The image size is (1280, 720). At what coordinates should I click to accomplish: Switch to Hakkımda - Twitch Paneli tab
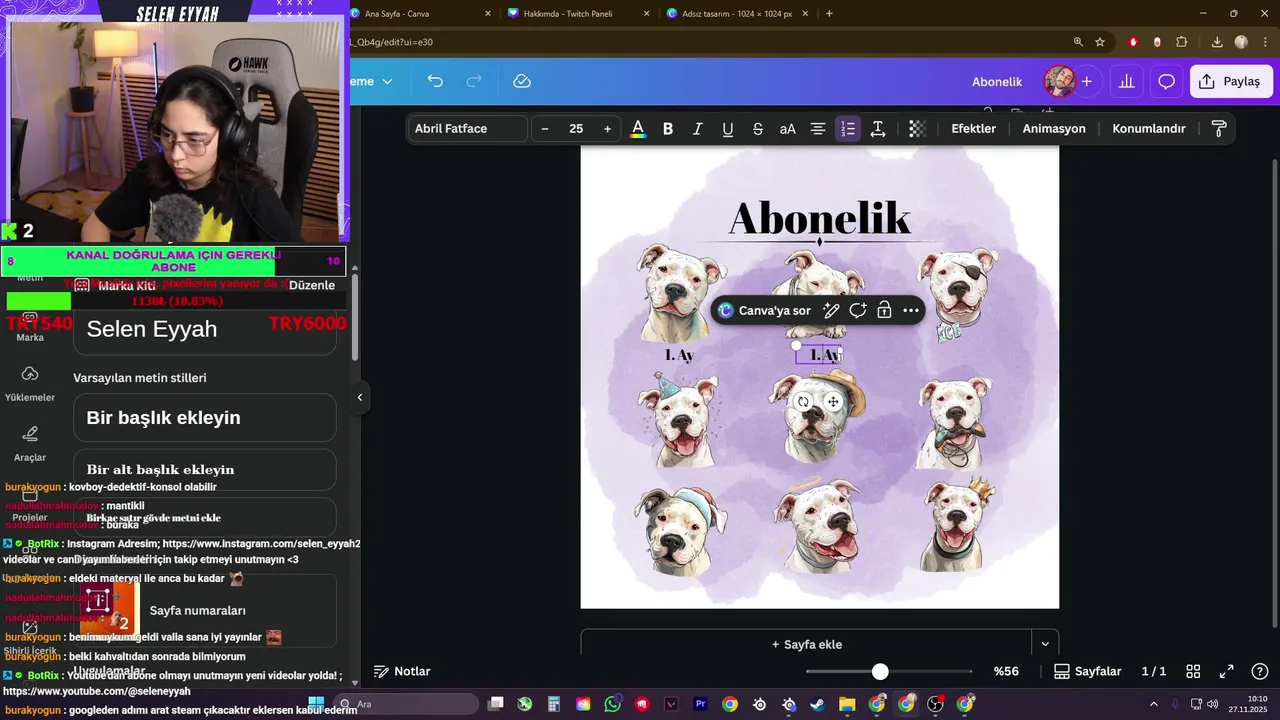coord(578,14)
